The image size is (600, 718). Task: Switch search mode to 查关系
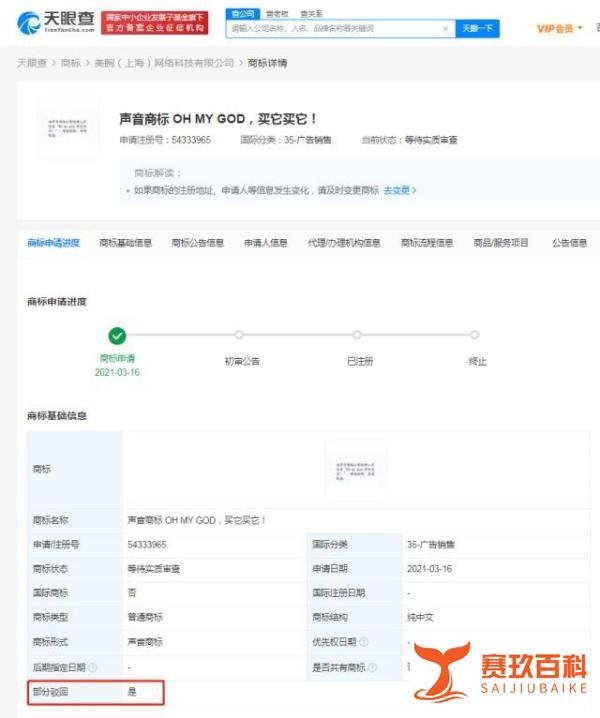click(311, 14)
